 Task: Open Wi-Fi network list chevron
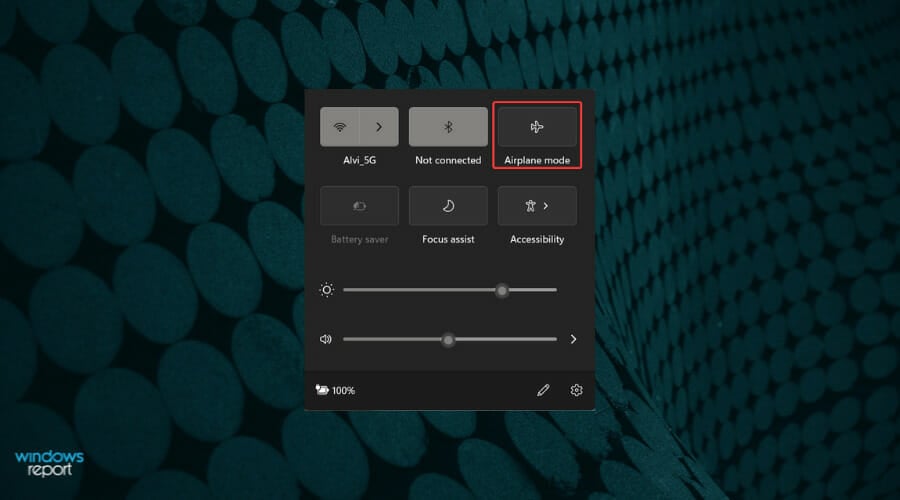pyautogui.click(x=379, y=127)
